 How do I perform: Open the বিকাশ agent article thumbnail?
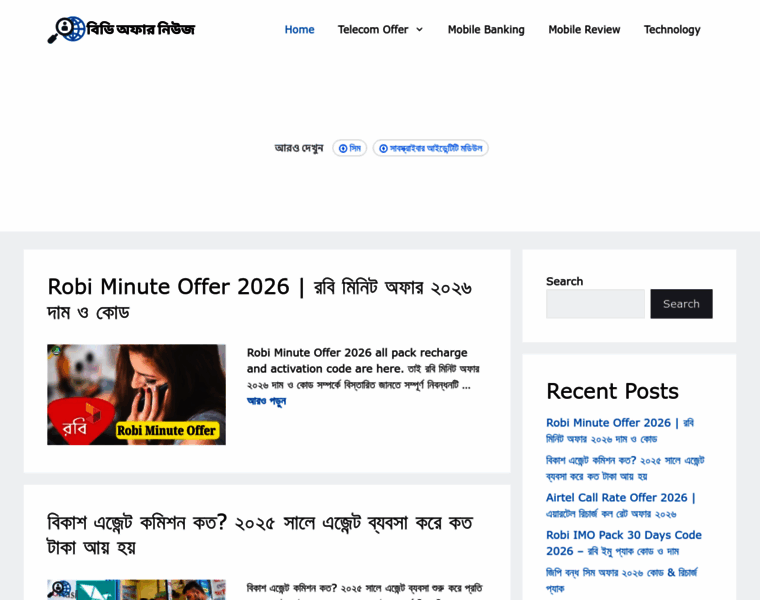136,589
